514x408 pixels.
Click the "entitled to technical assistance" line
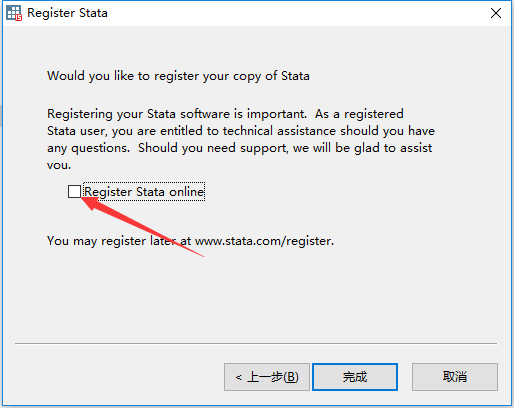[241, 131]
